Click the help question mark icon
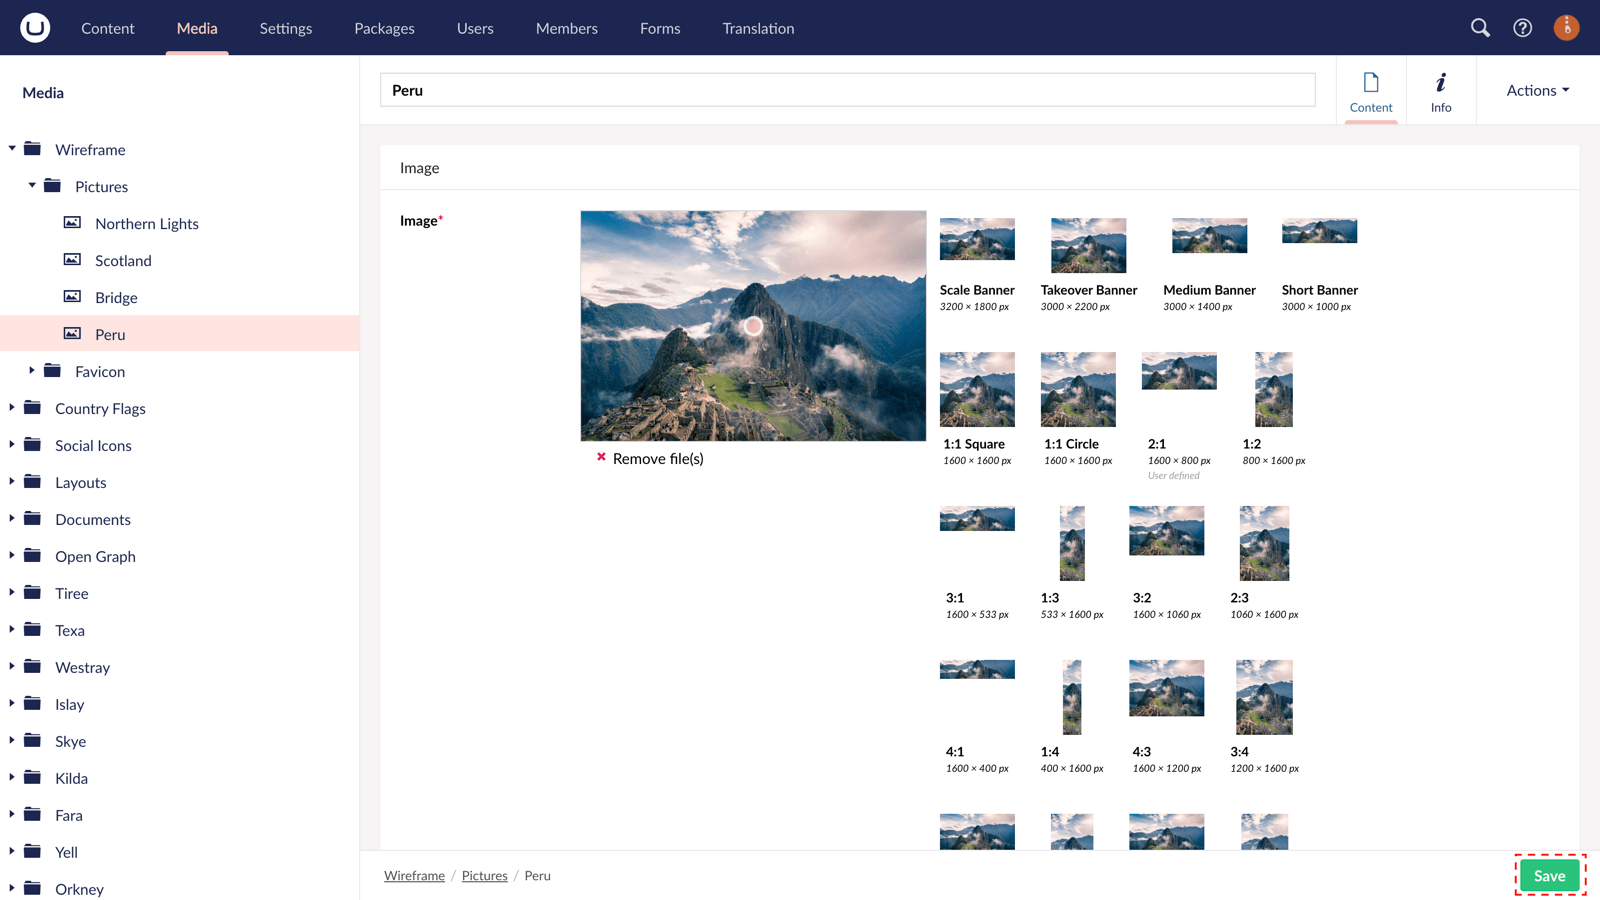Image resolution: width=1600 pixels, height=900 pixels. (1522, 28)
